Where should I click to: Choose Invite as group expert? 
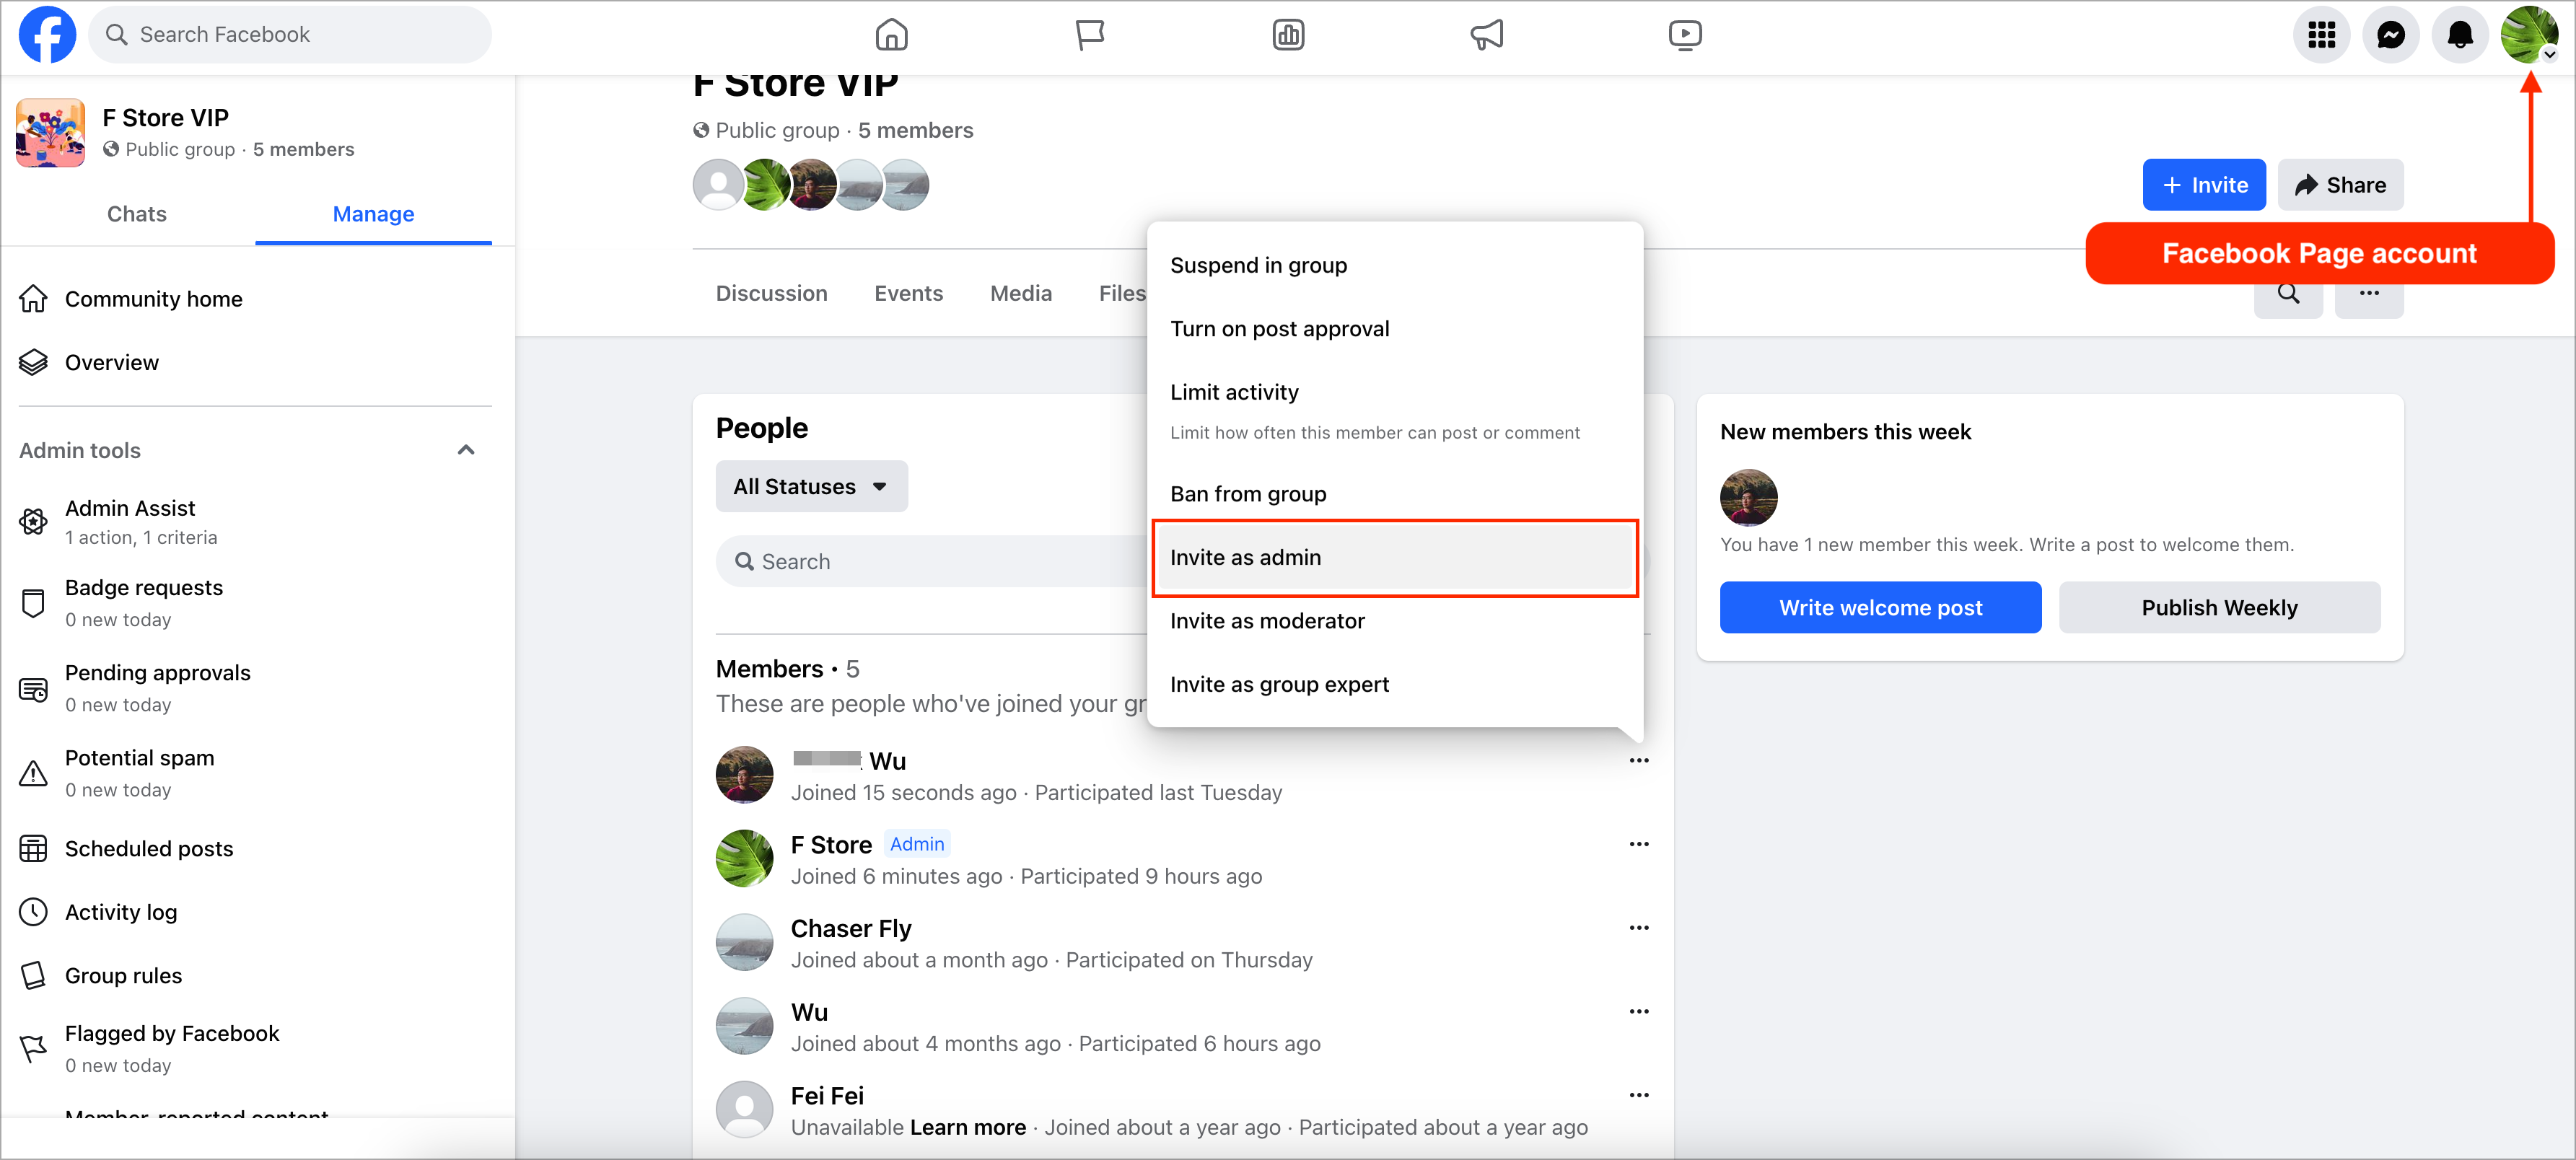[1394, 685]
